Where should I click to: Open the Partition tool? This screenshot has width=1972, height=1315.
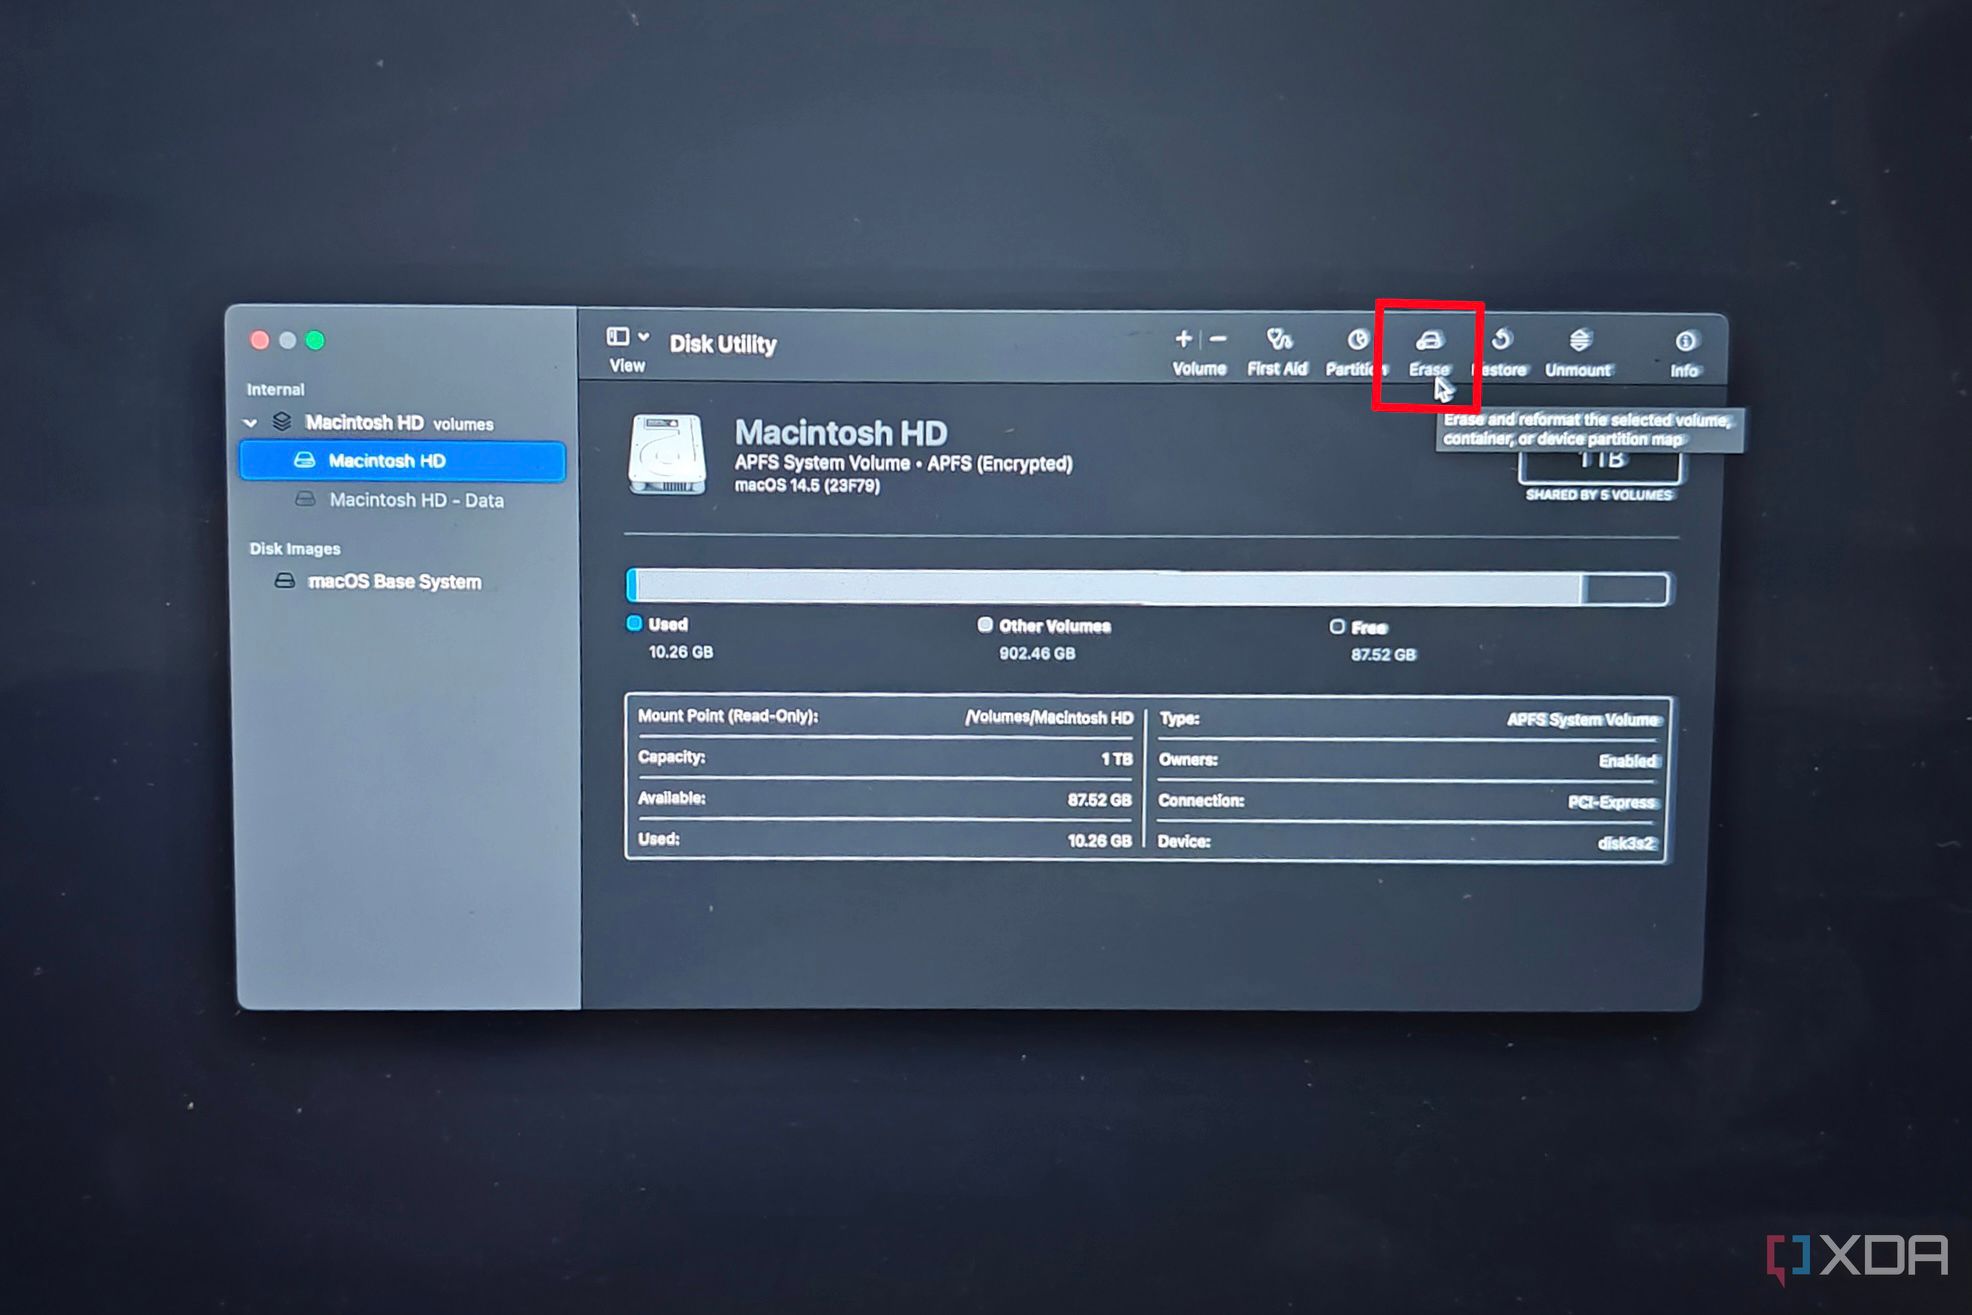tap(1357, 341)
